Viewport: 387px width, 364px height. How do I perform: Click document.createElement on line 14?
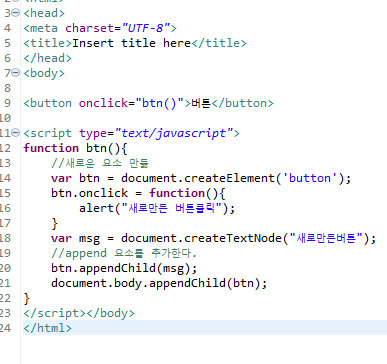click(x=198, y=178)
